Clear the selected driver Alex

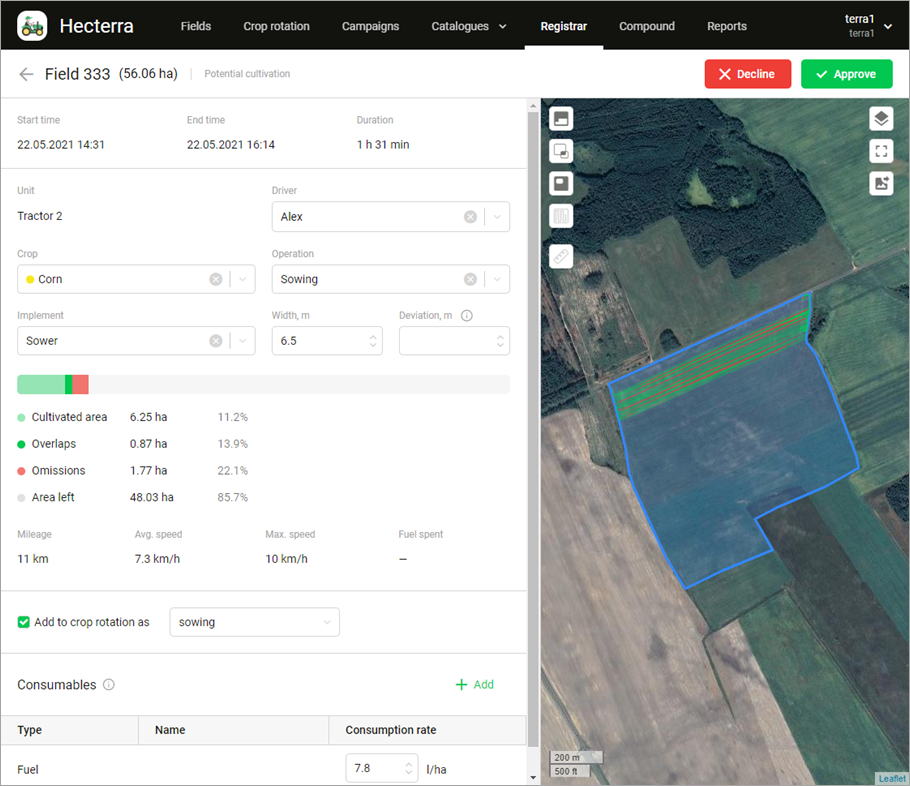coord(470,217)
